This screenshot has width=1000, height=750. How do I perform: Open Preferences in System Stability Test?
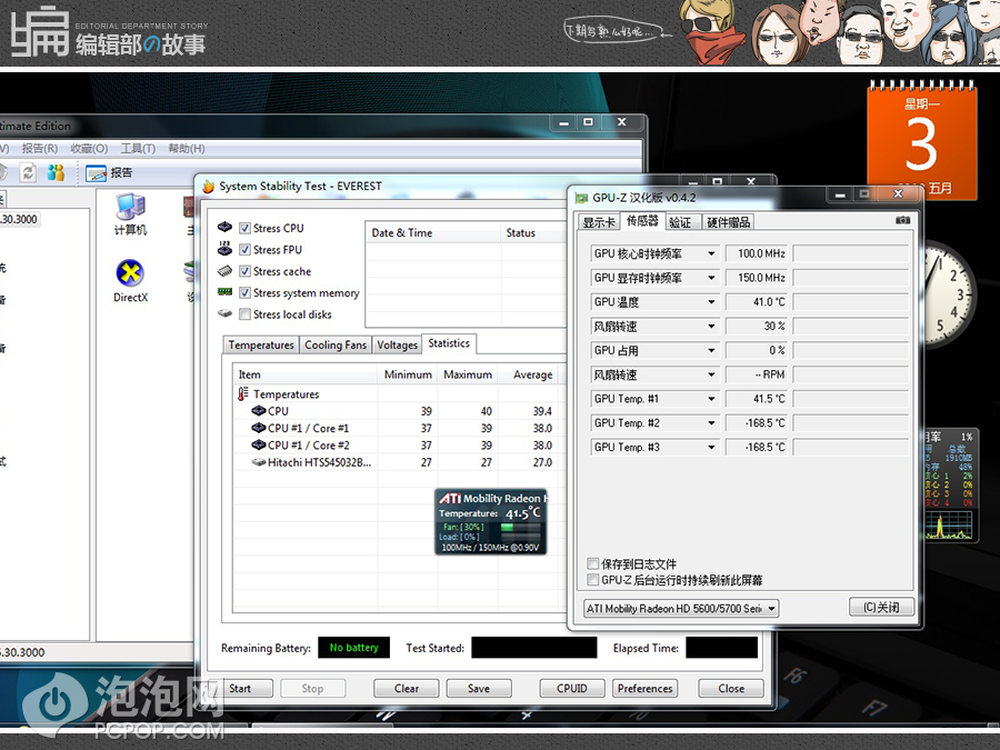645,688
